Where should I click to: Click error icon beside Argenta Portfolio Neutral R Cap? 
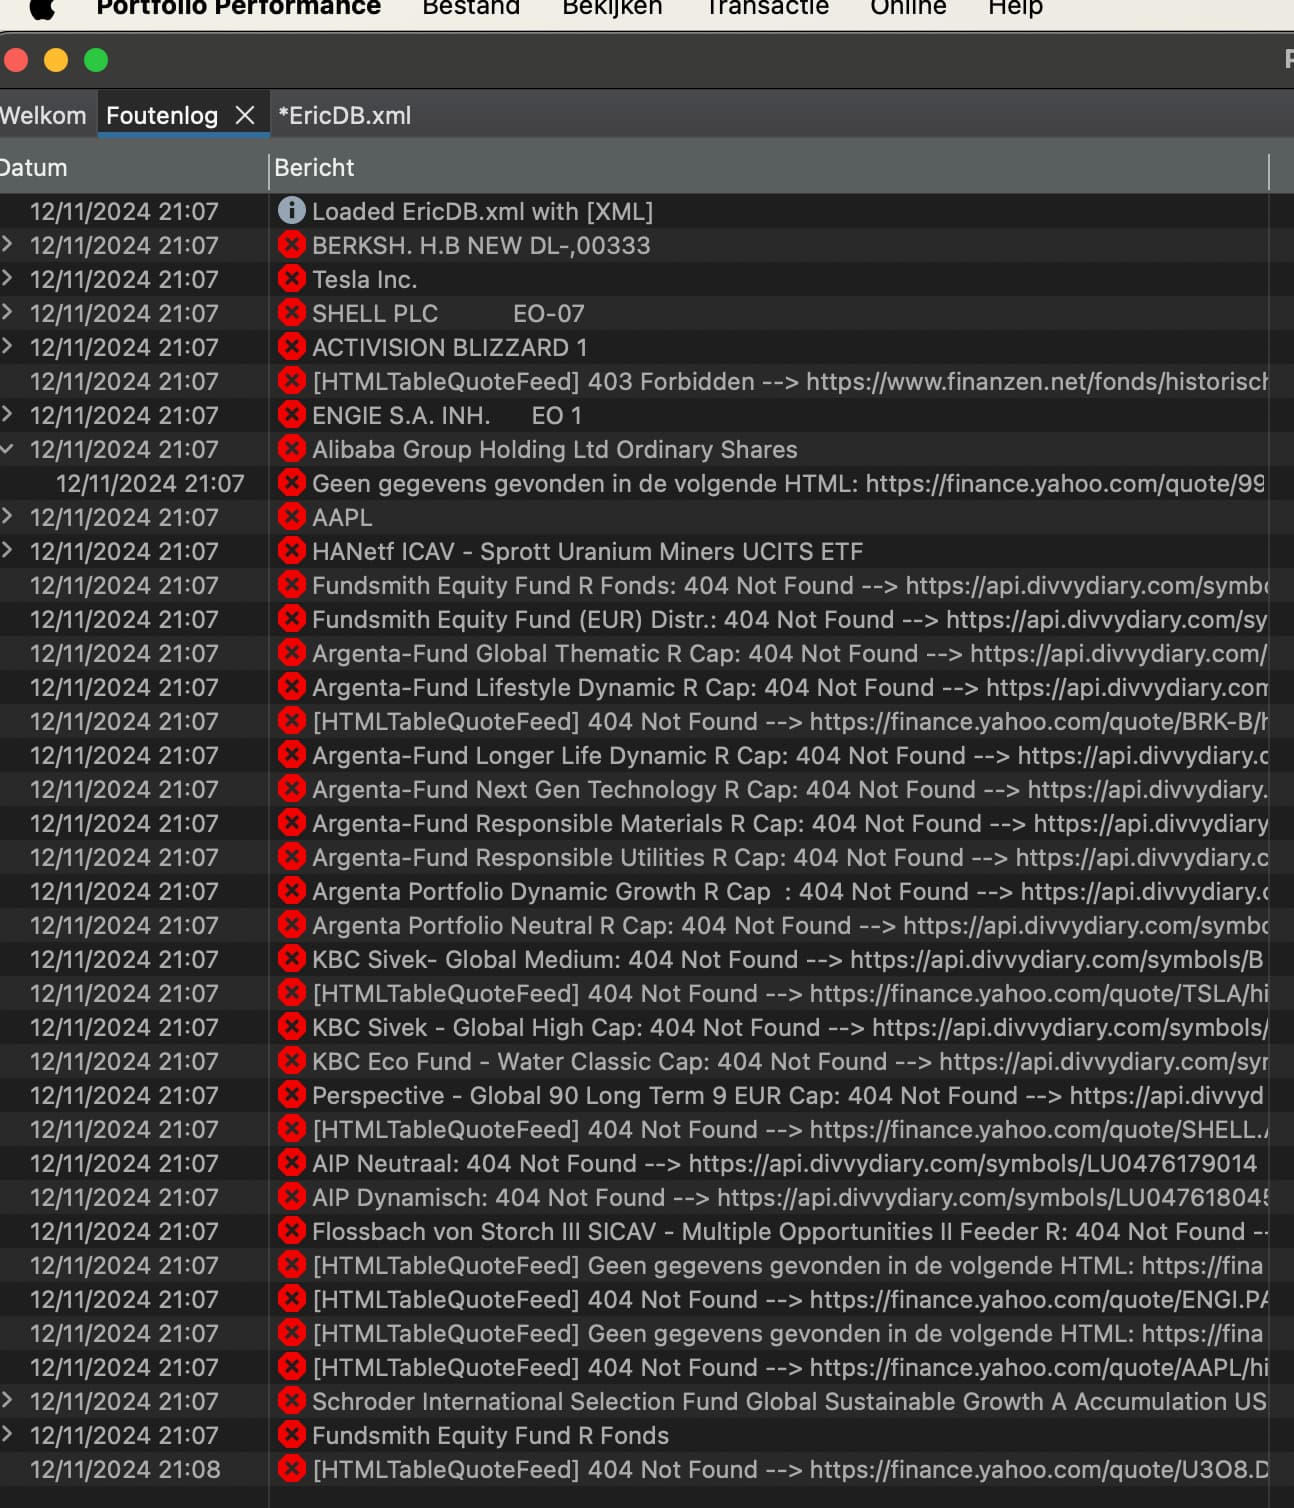click(291, 924)
